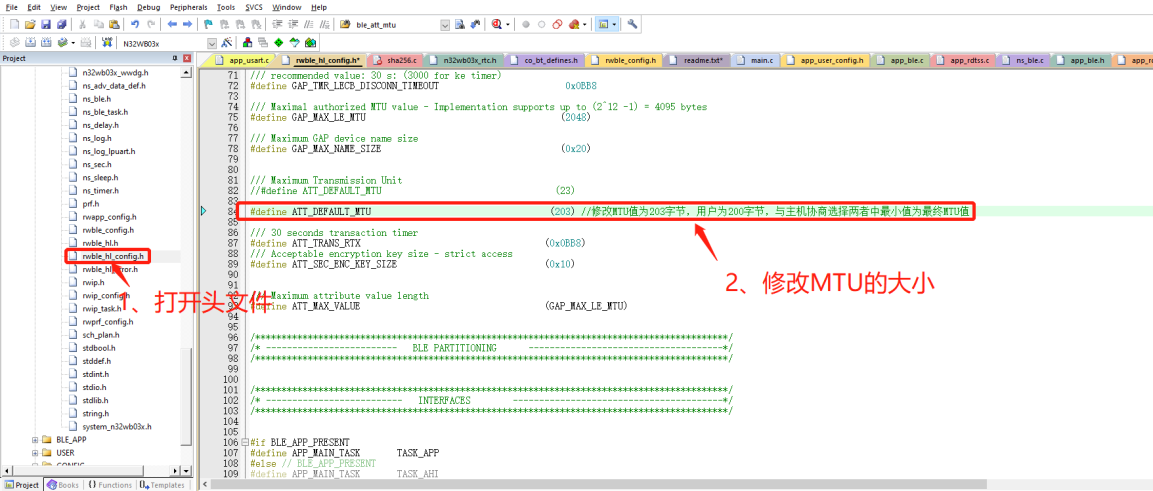
Task: Open Options for Target magic wand icon
Action: [x=227, y=43]
